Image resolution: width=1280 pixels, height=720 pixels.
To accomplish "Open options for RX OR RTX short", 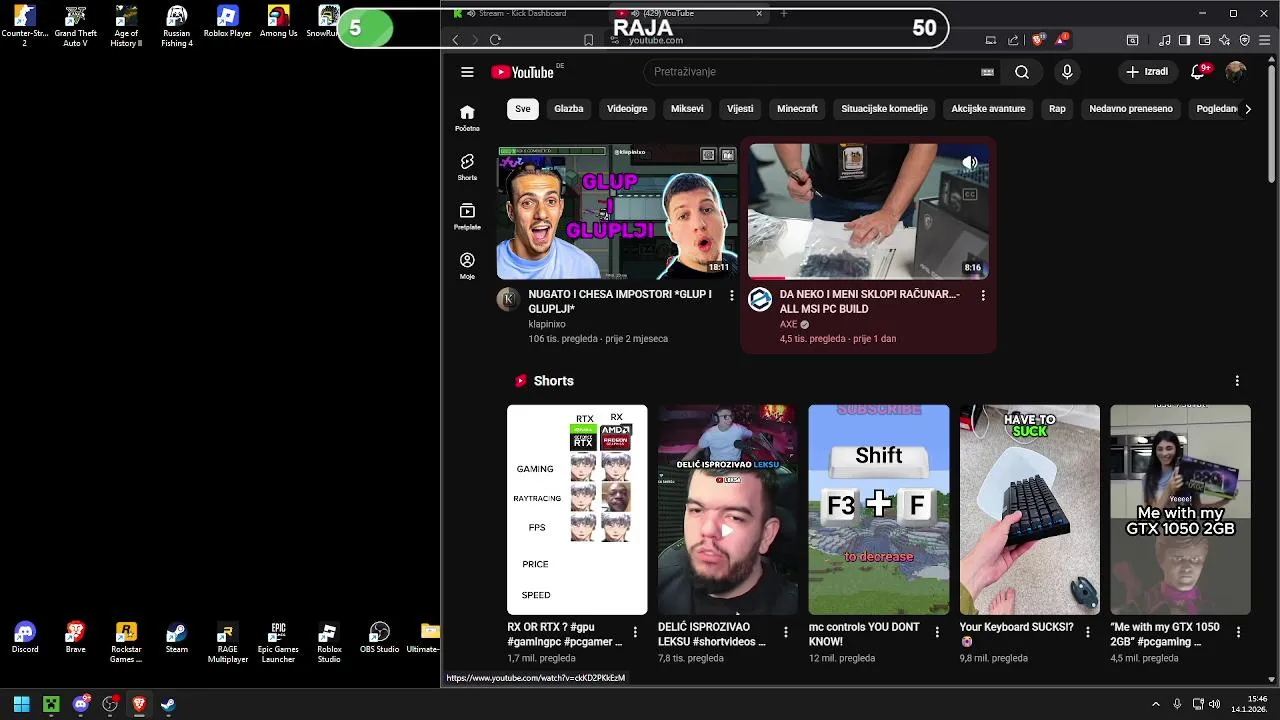I will pyautogui.click(x=635, y=633).
